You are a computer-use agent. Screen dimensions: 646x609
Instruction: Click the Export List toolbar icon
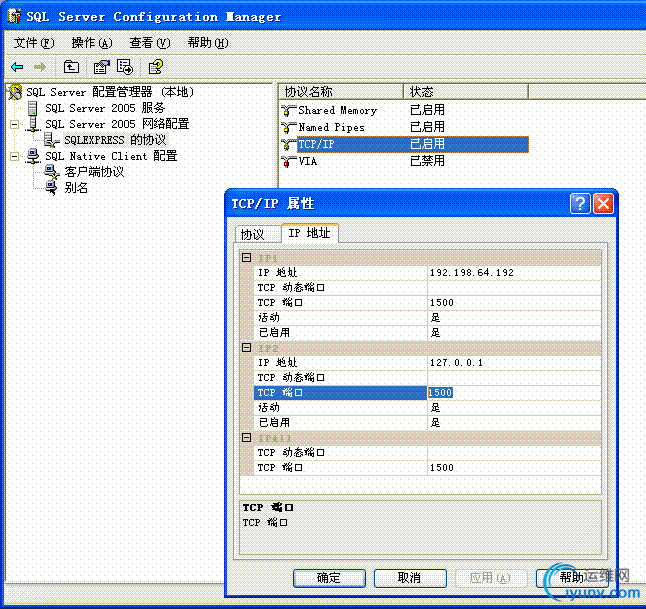coord(125,67)
